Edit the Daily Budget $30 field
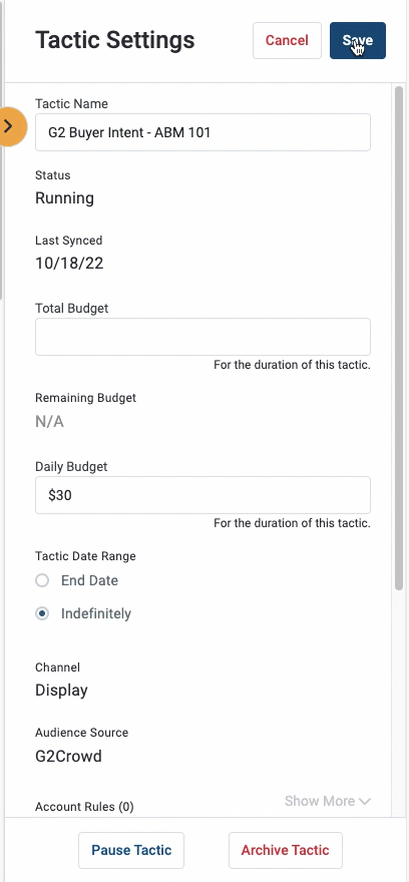The width and height of the screenshot is (409, 882). click(x=203, y=495)
